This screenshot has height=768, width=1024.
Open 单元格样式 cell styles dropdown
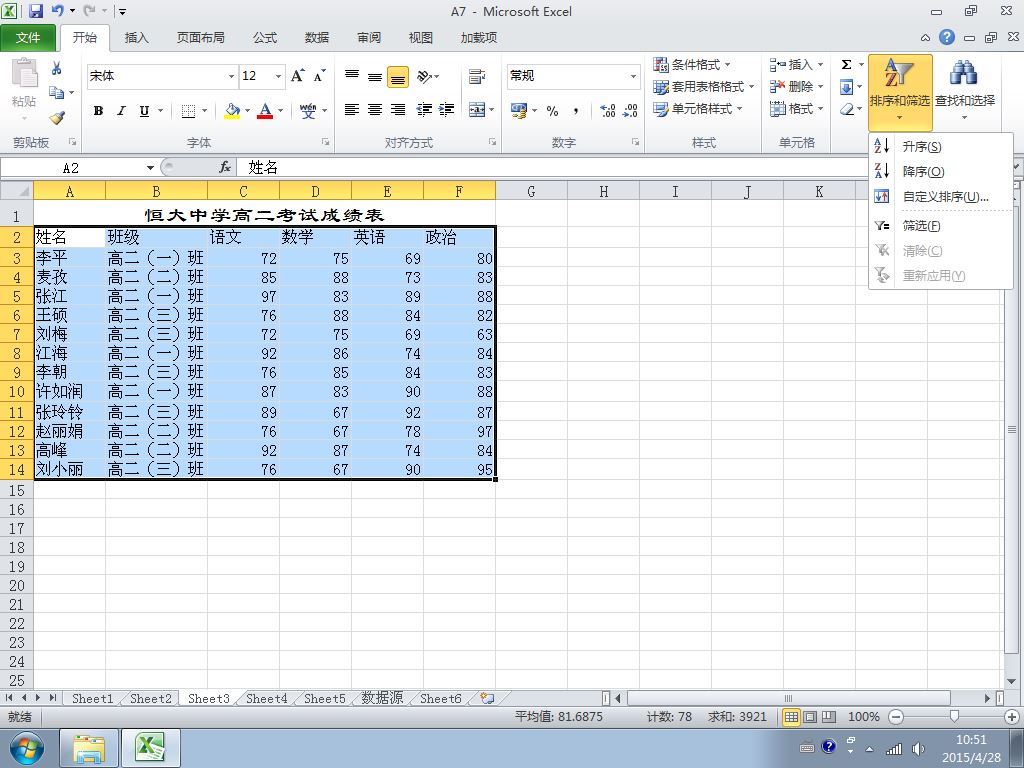[697, 108]
